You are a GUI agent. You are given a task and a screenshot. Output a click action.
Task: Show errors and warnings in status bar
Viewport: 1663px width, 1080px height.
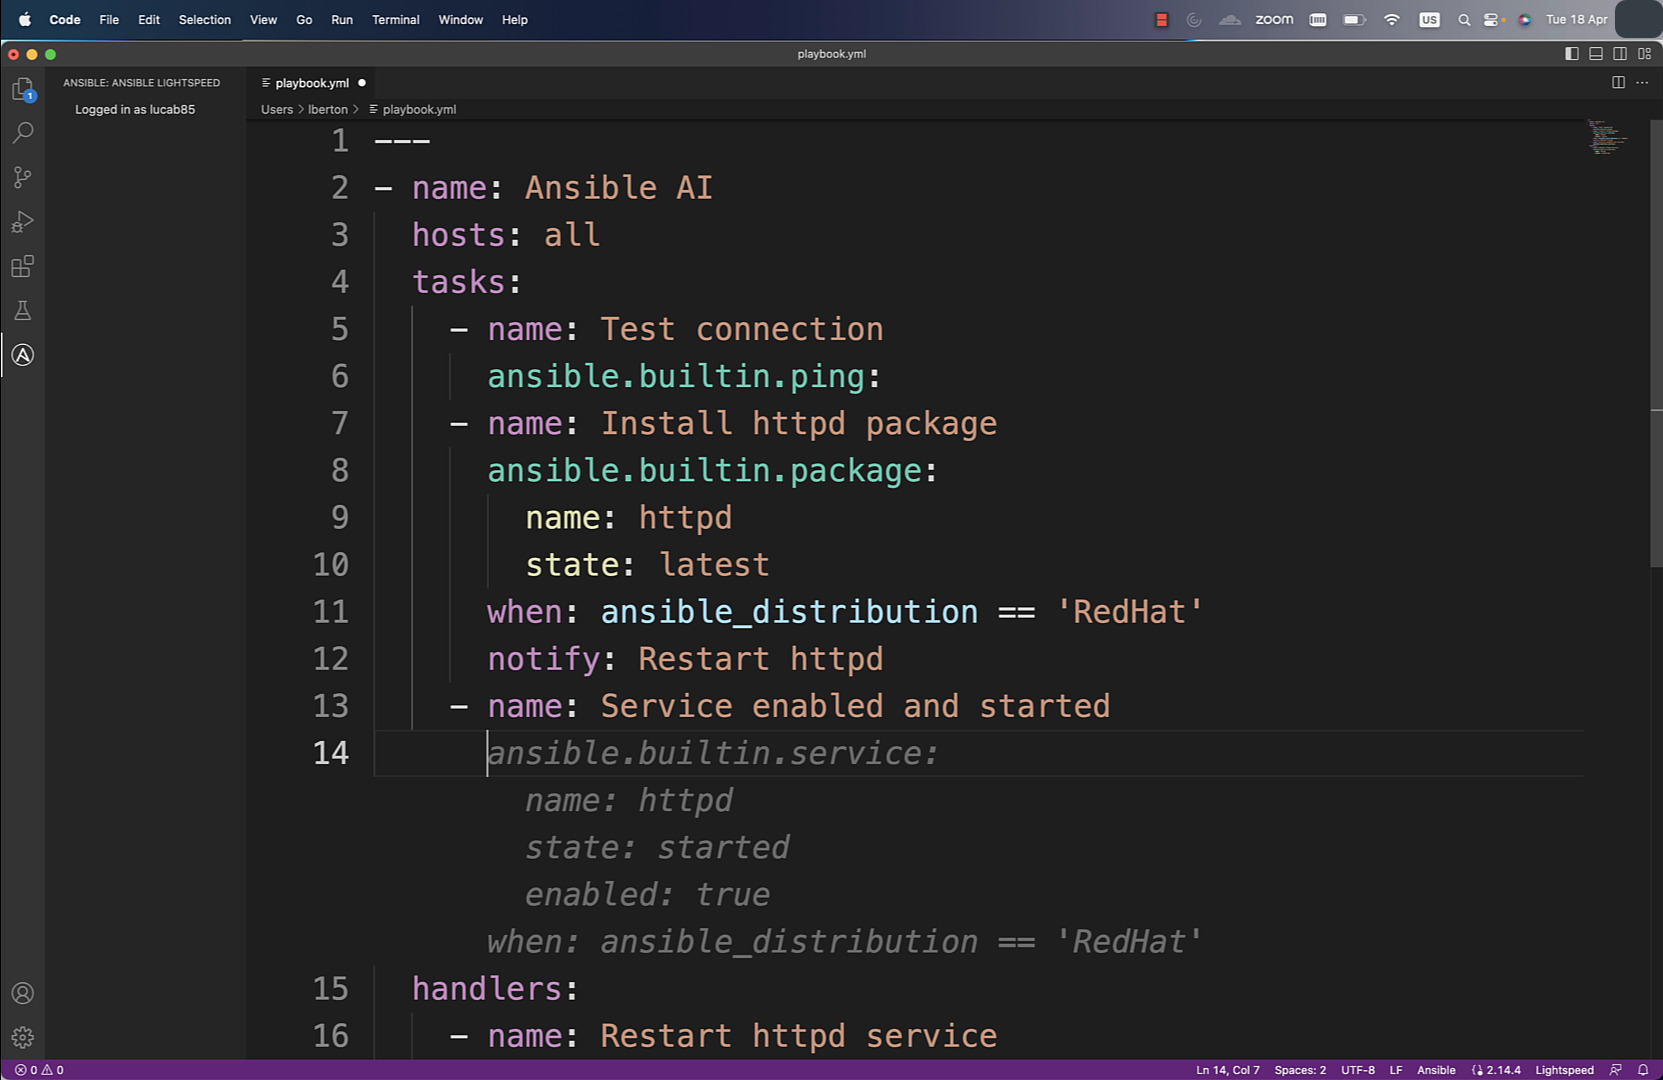[39, 1070]
